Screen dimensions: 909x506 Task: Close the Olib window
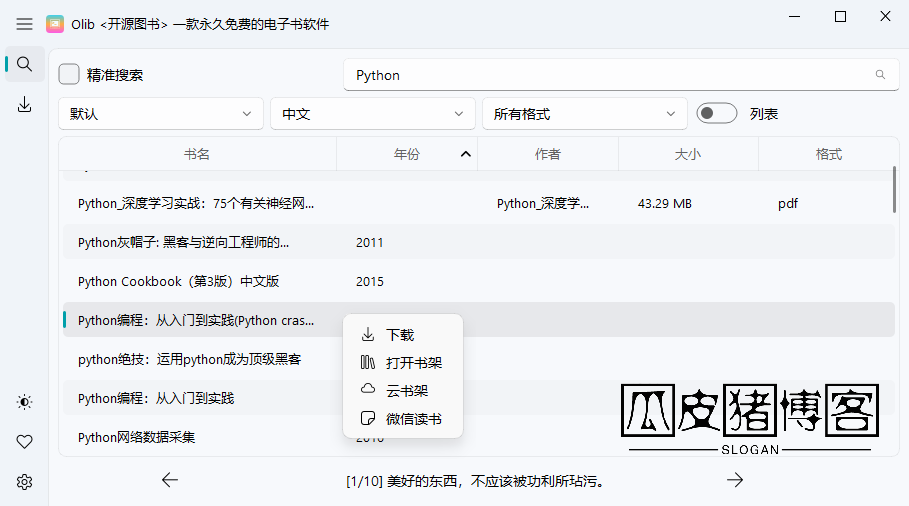click(885, 17)
